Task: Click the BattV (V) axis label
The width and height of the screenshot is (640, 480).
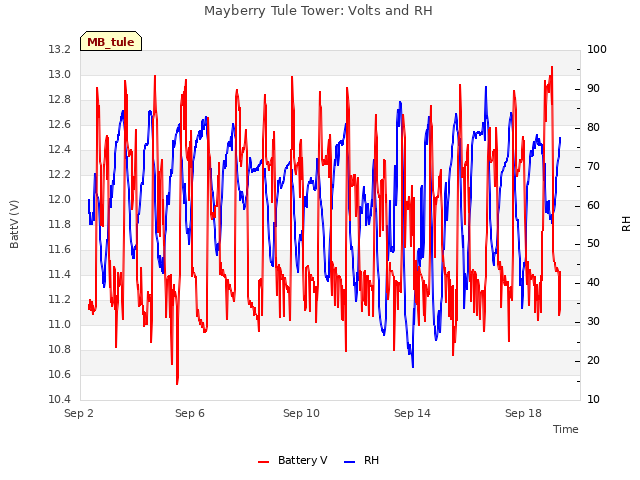Action: (x=14, y=224)
